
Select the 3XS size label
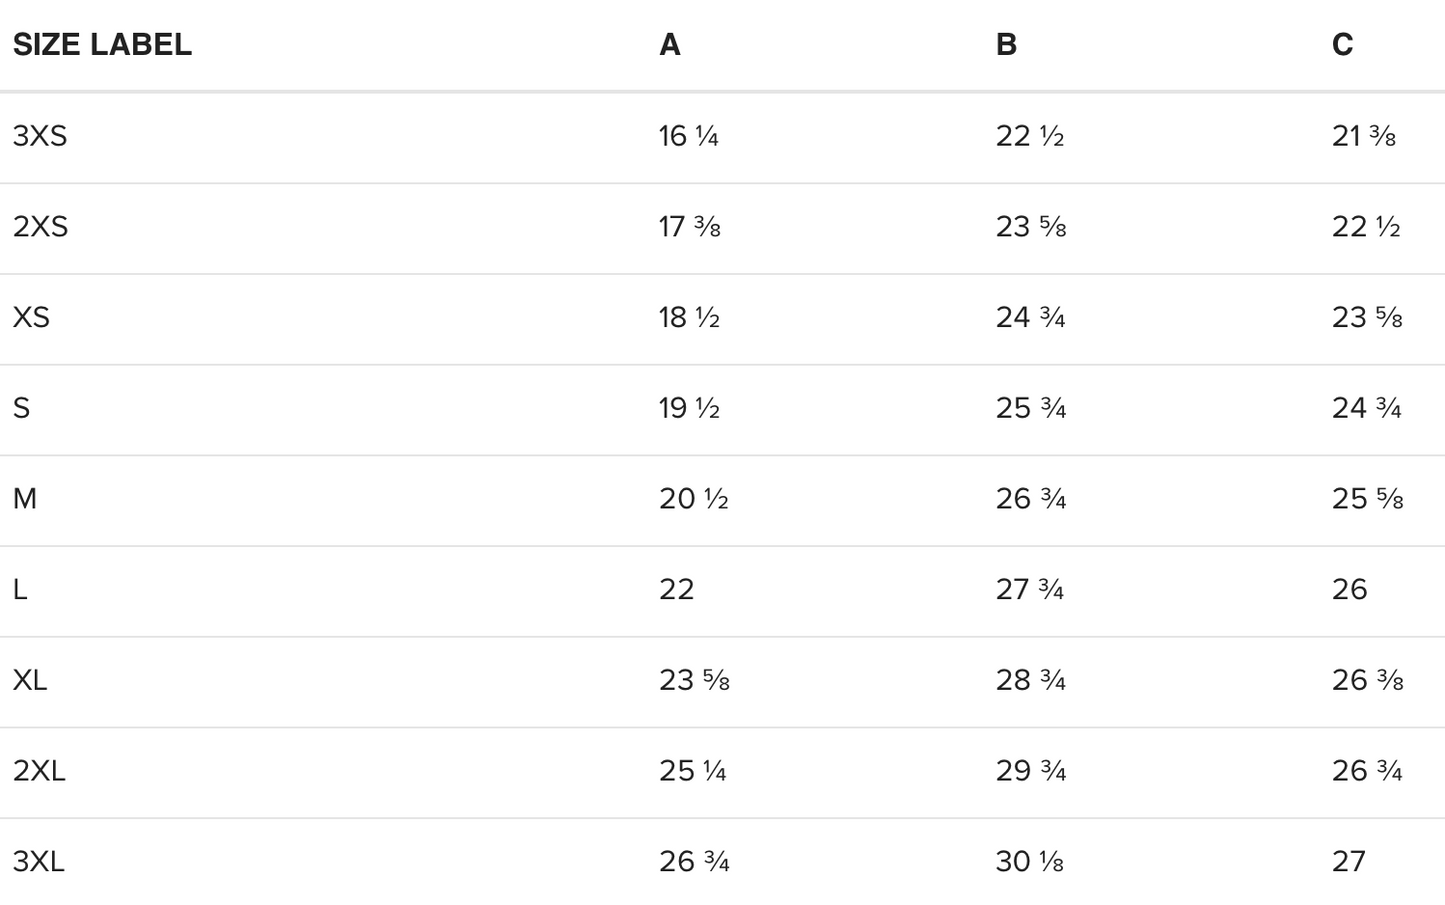[40, 136]
